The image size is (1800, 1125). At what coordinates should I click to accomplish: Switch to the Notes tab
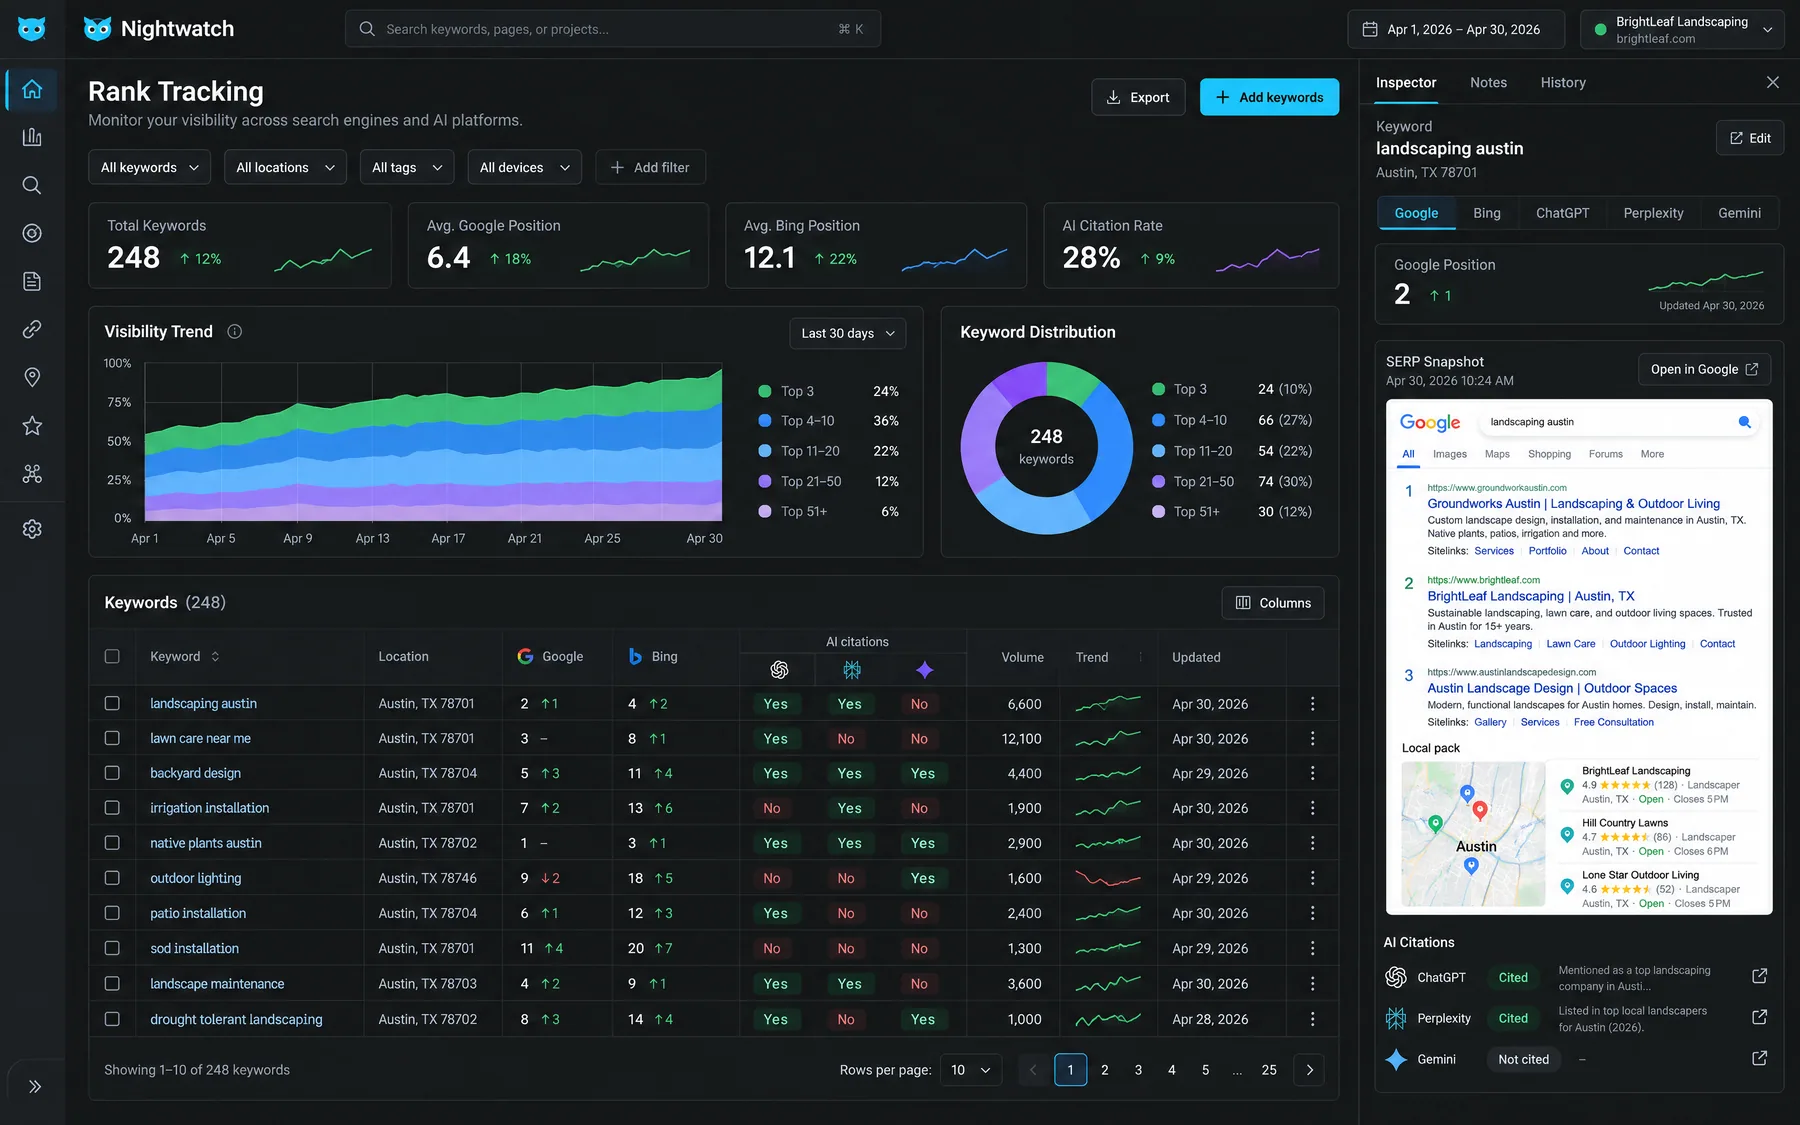[x=1488, y=83]
